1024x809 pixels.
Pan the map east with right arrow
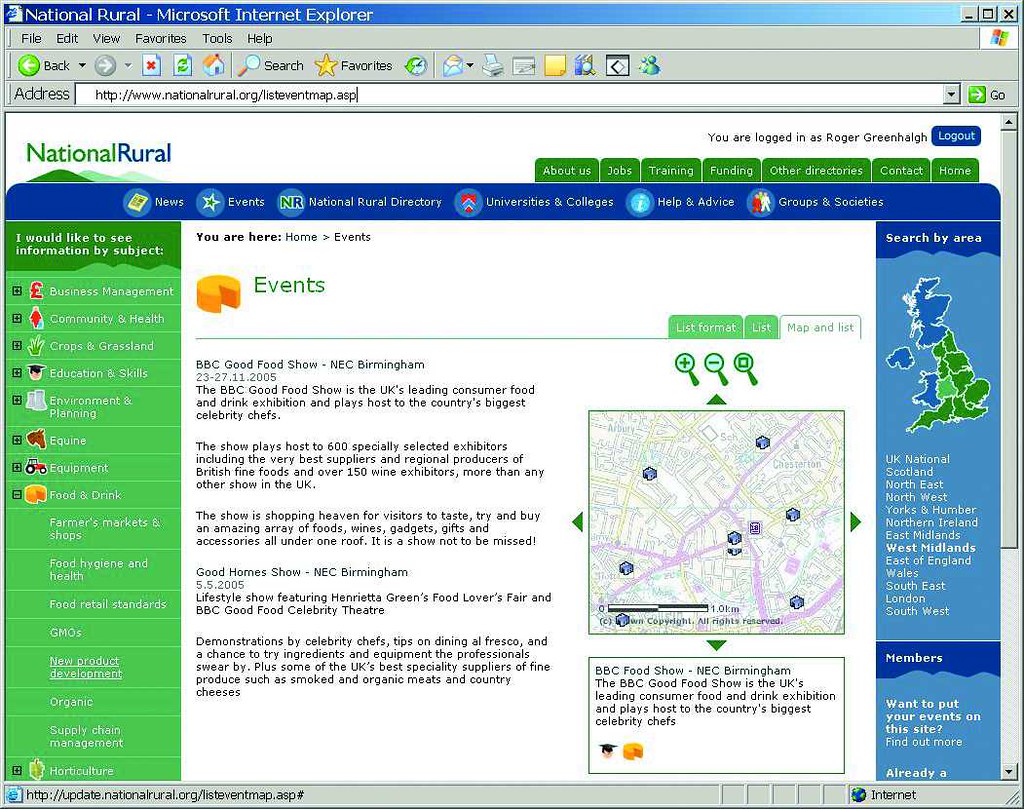click(855, 522)
